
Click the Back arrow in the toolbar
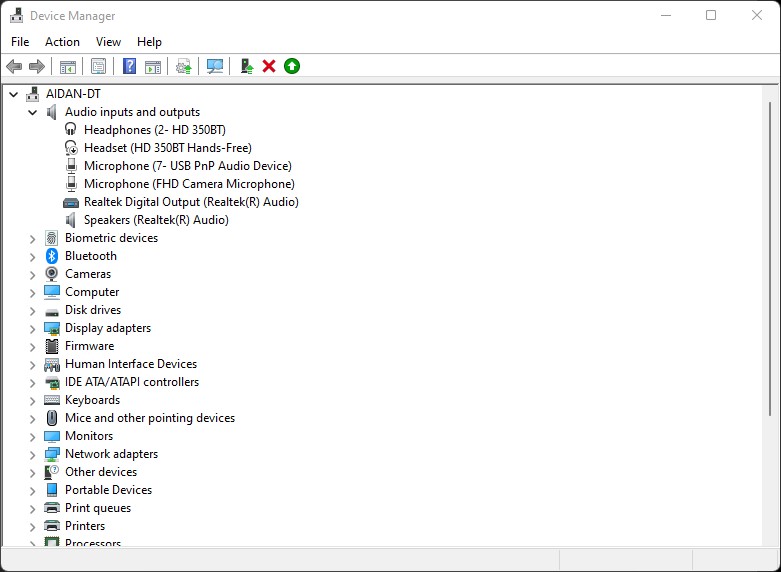coord(14,66)
